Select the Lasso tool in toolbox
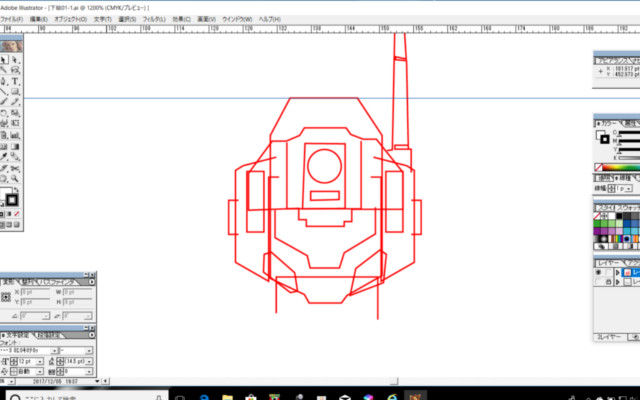Viewport: 640px width, 400px height. 15,70
